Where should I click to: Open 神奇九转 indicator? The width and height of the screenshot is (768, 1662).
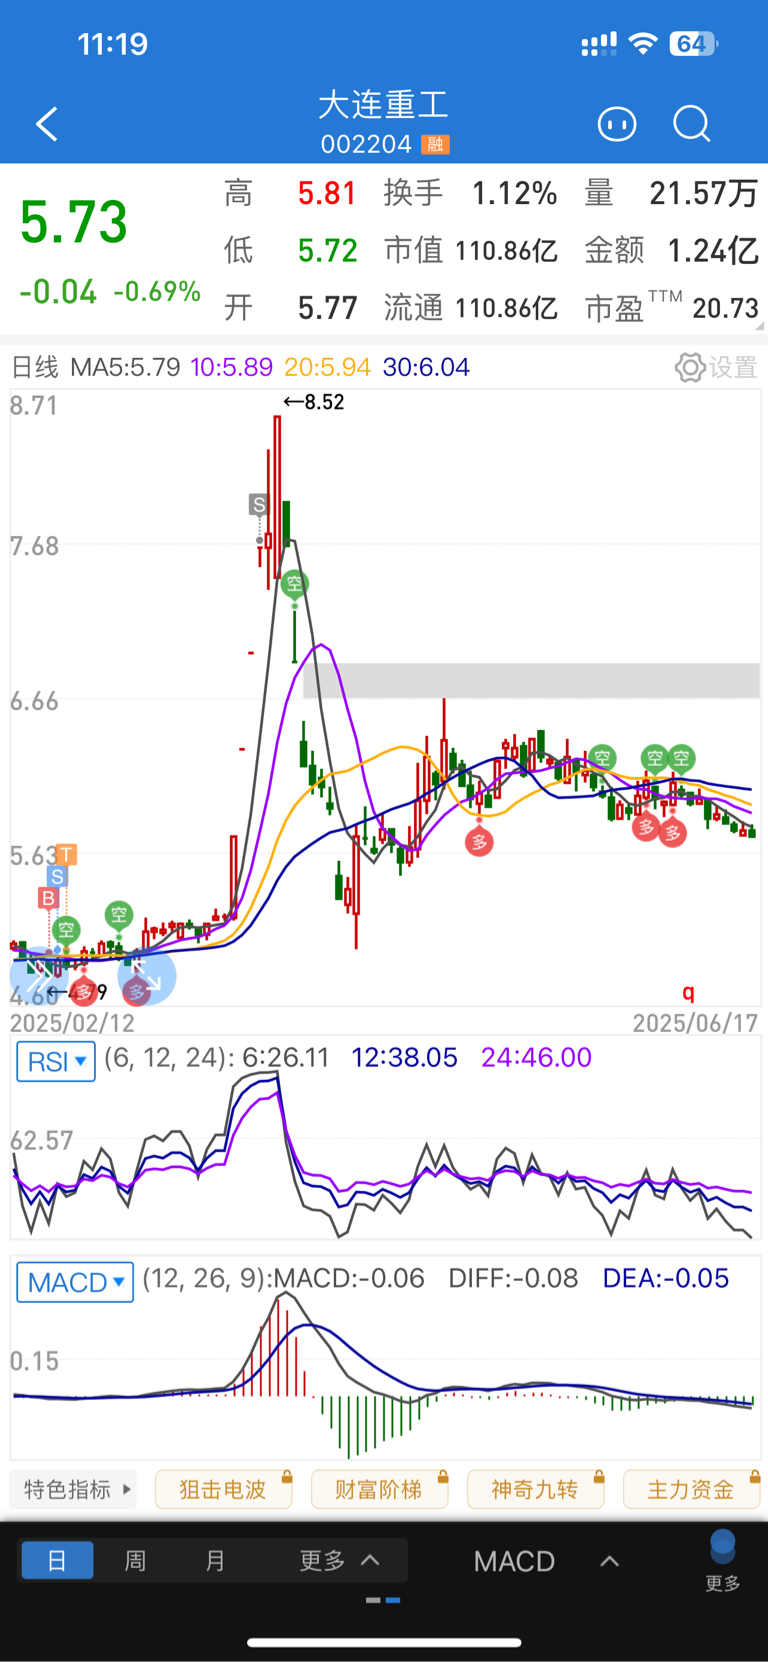536,1489
